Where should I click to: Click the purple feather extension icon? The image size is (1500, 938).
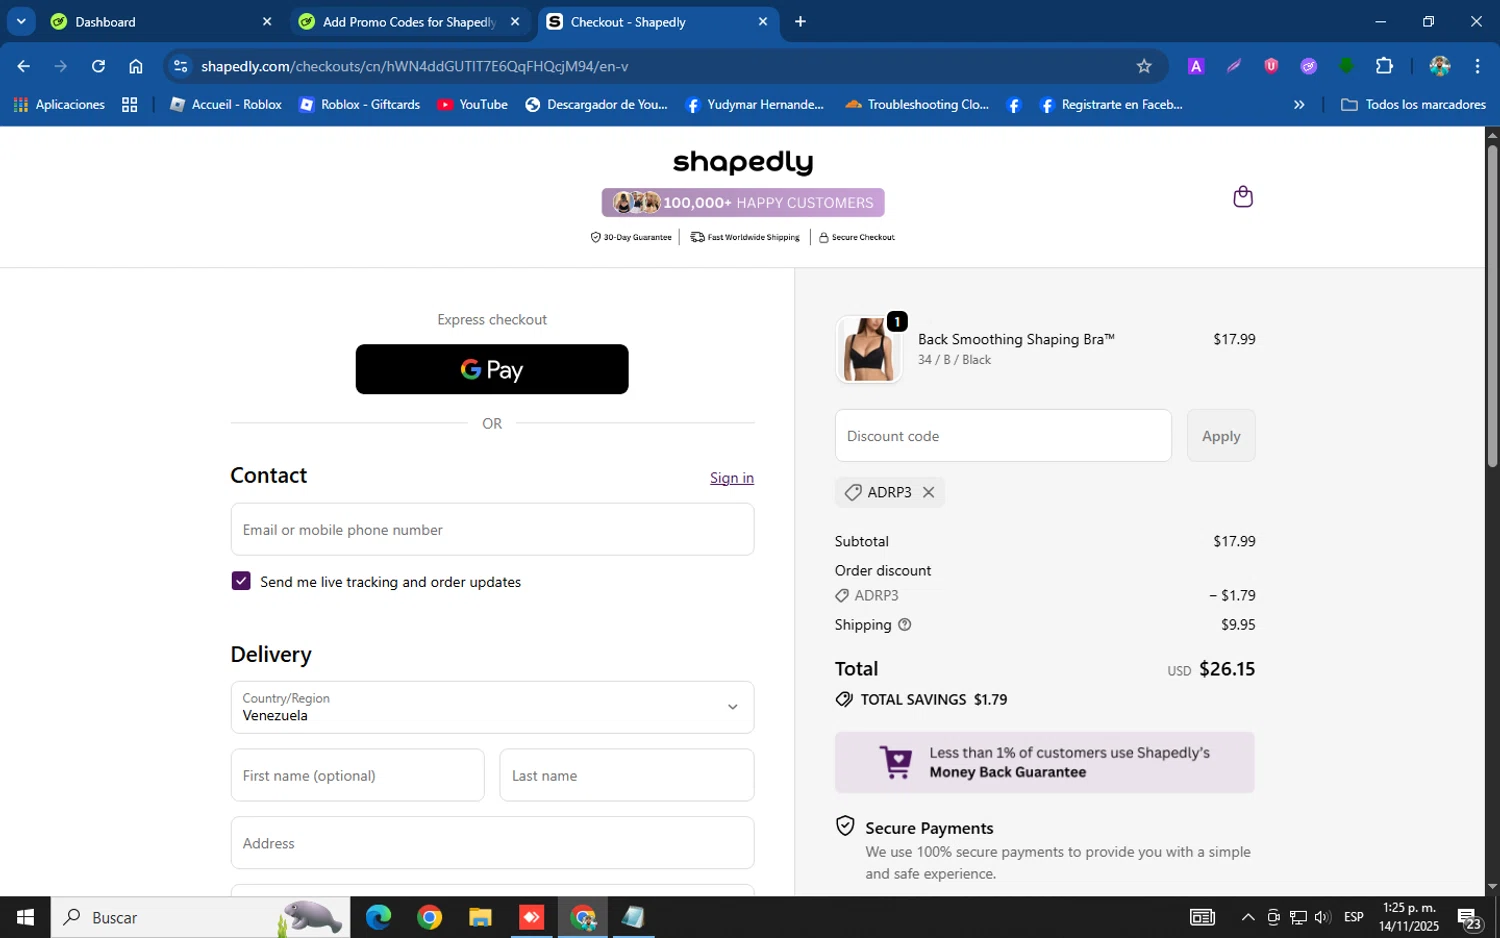pos(1233,66)
